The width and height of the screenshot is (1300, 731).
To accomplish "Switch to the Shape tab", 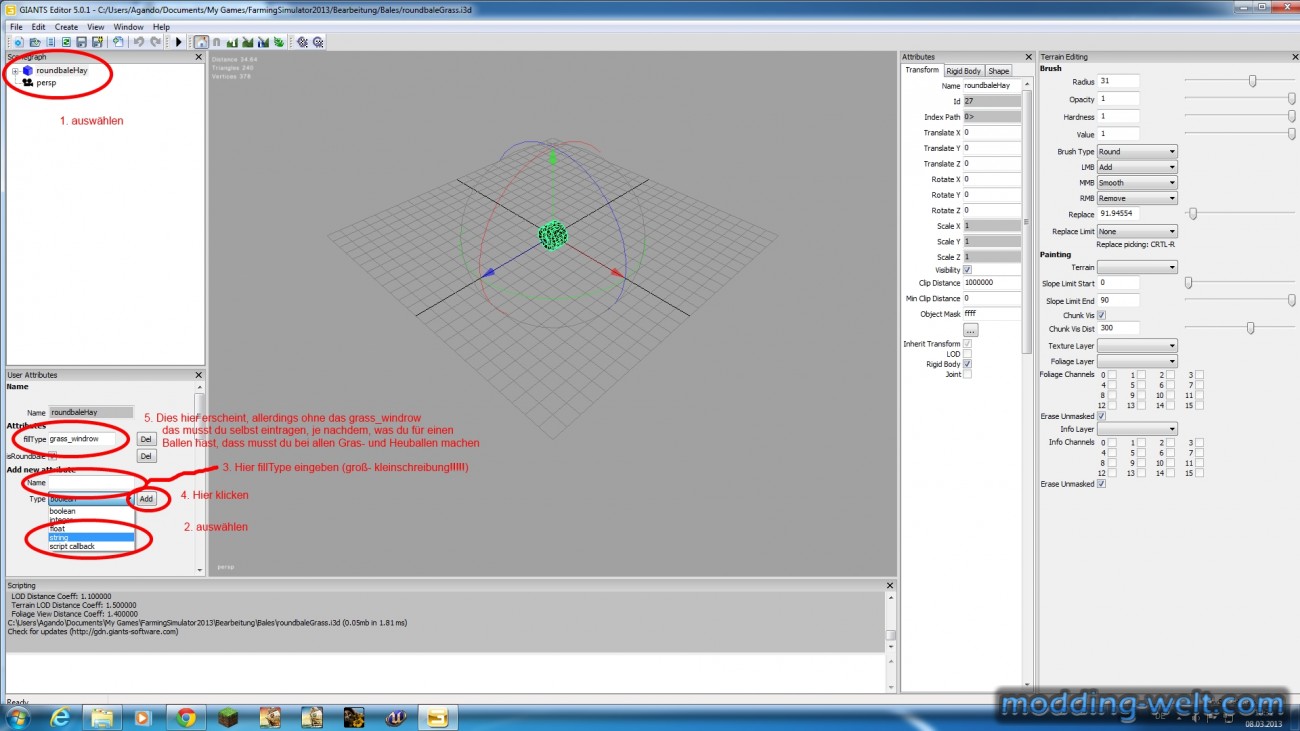I will pyautogui.click(x=999, y=71).
